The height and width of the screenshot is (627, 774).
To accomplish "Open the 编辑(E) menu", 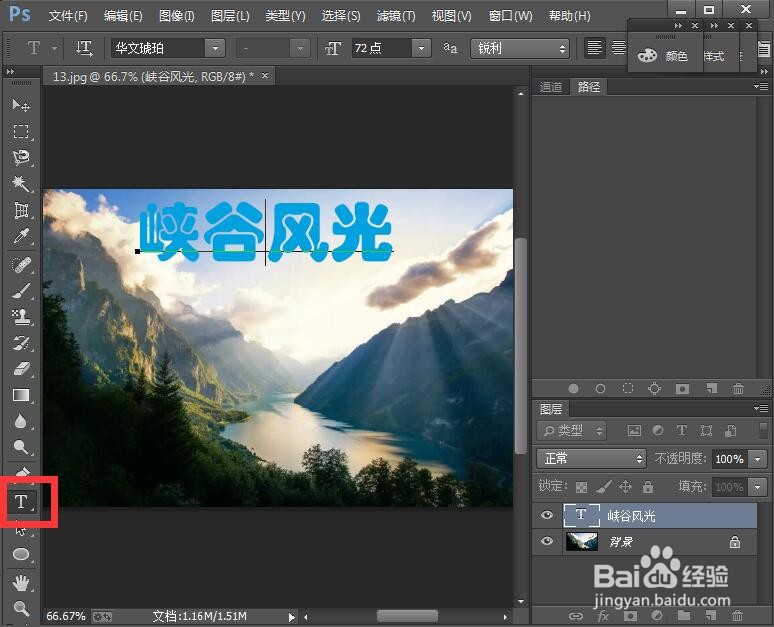I will [x=123, y=16].
